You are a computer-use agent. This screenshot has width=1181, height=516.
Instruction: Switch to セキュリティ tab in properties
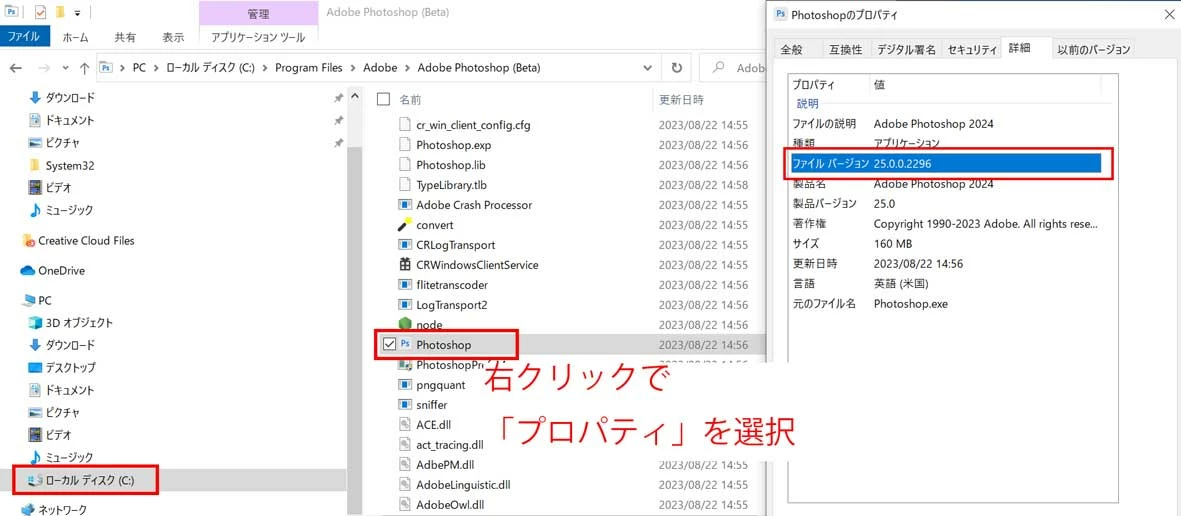click(x=972, y=50)
